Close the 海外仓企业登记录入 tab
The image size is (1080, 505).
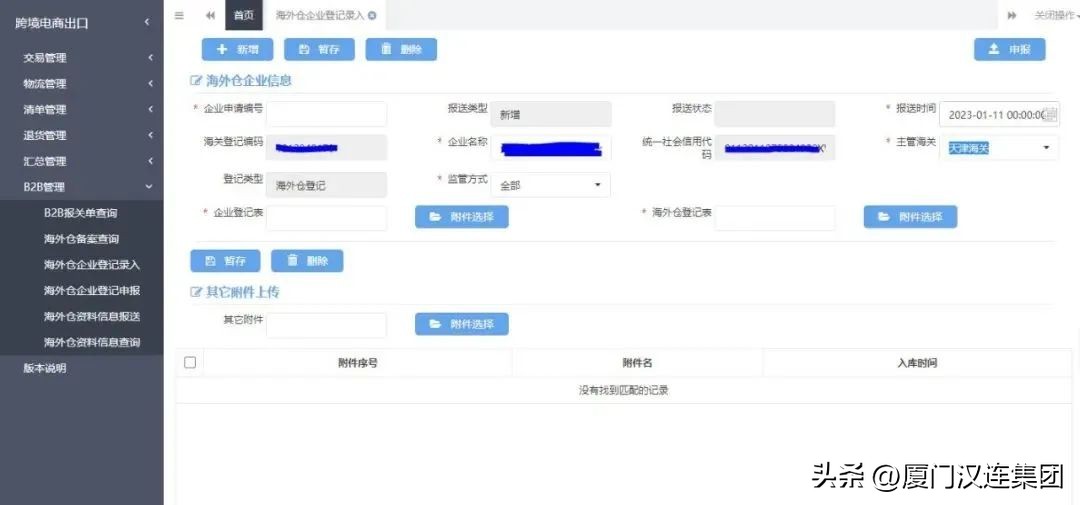[372, 16]
